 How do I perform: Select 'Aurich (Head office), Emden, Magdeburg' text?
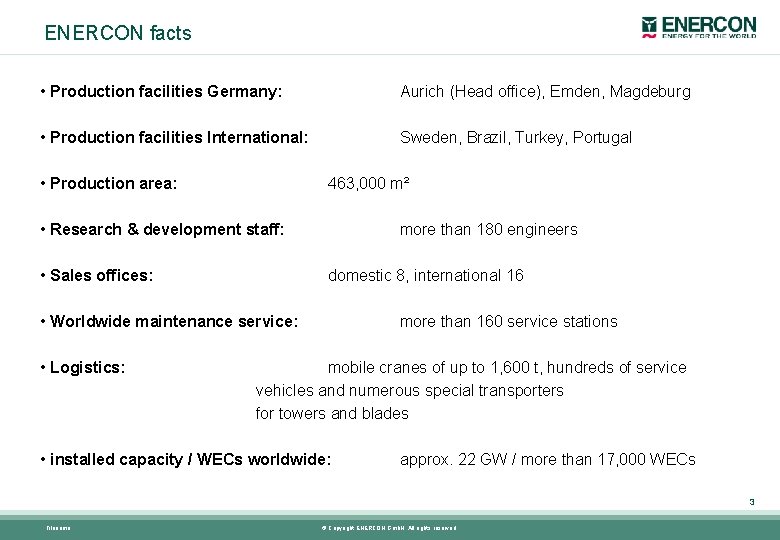tap(545, 91)
